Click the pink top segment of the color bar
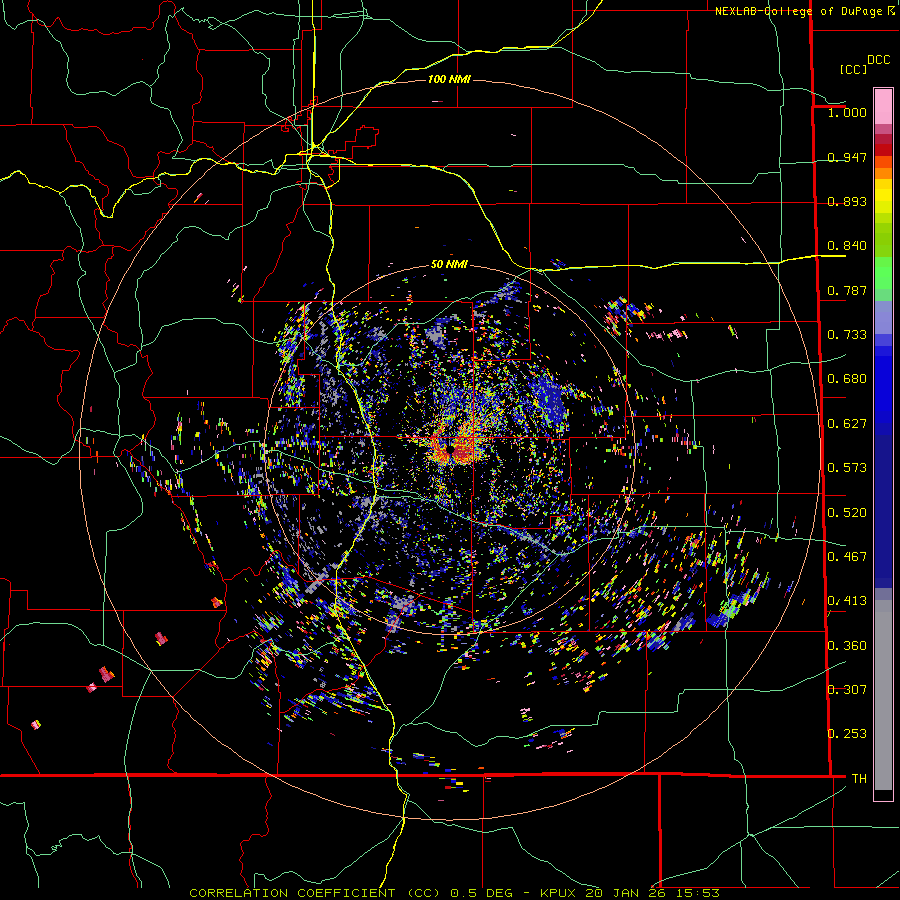 [883, 107]
